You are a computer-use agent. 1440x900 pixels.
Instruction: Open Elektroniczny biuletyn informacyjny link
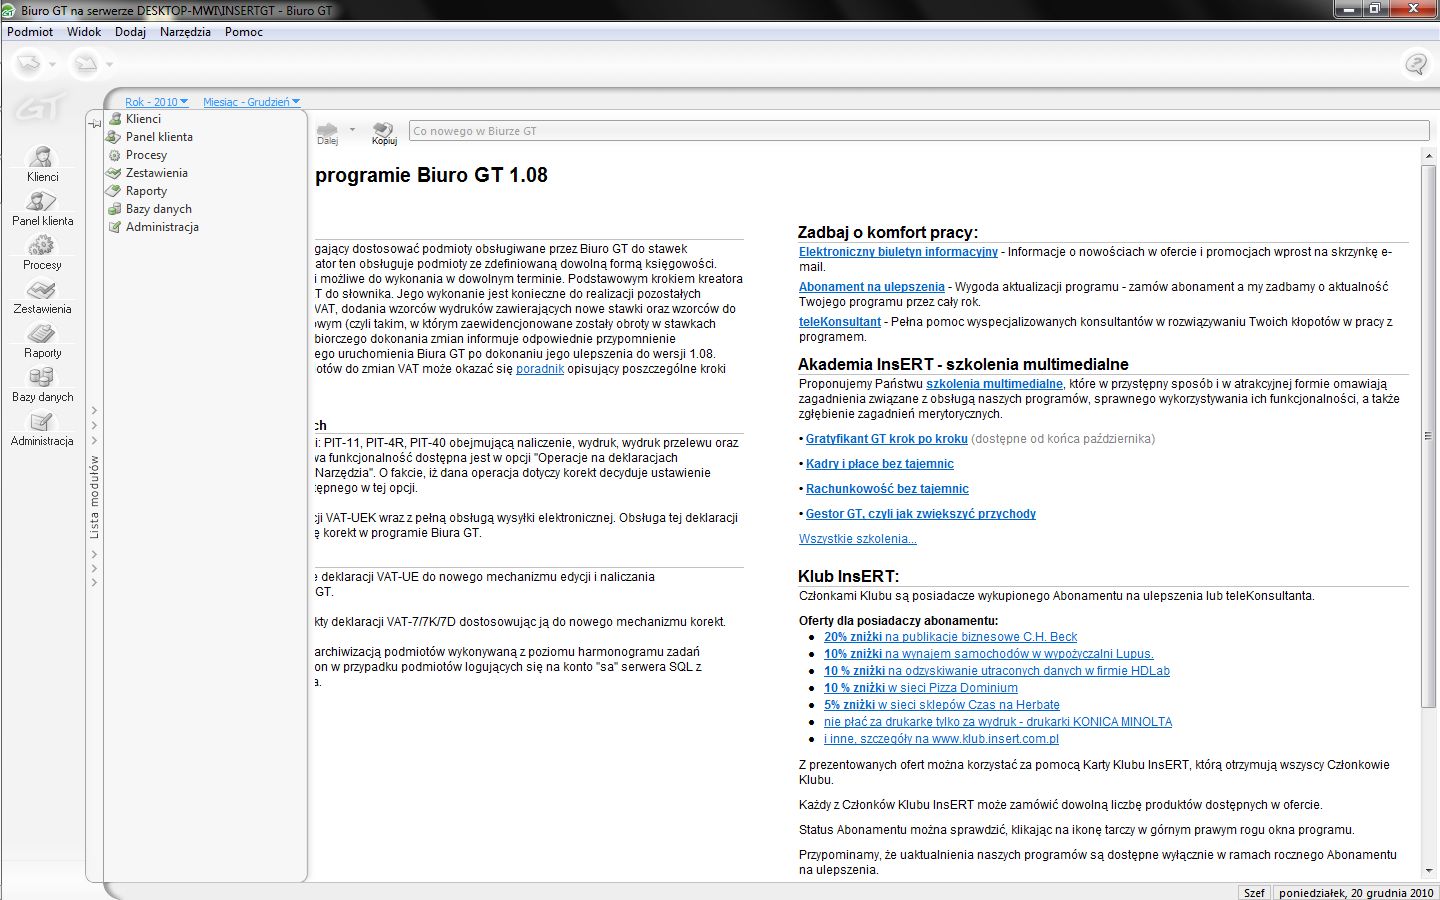pos(898,252)
